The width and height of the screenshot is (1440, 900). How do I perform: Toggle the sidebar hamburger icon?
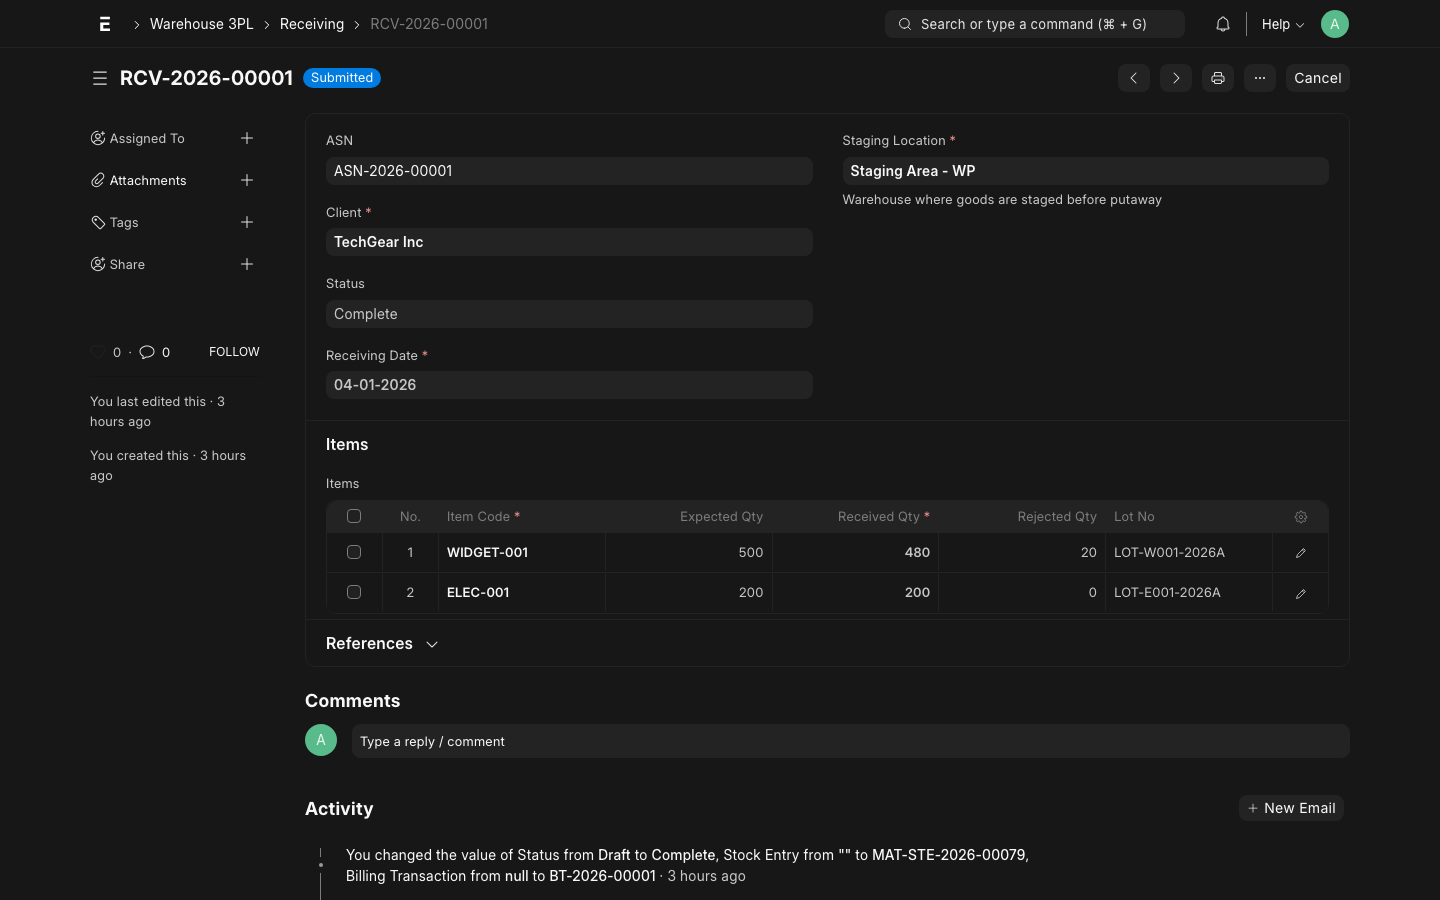pyautogui.click(x=100, y=78)
